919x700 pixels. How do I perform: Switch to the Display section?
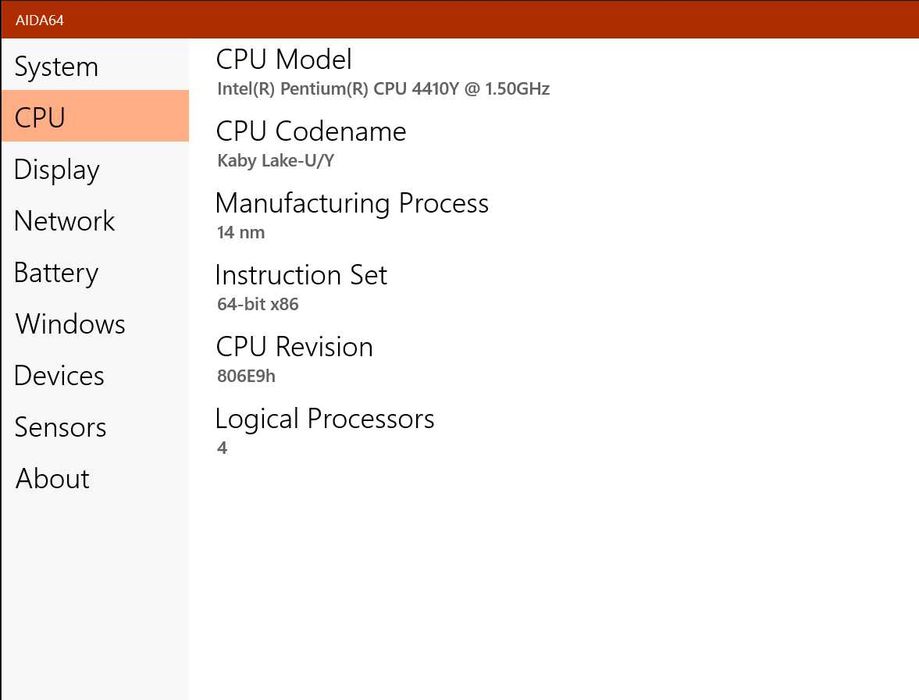[x=95, y=169]
